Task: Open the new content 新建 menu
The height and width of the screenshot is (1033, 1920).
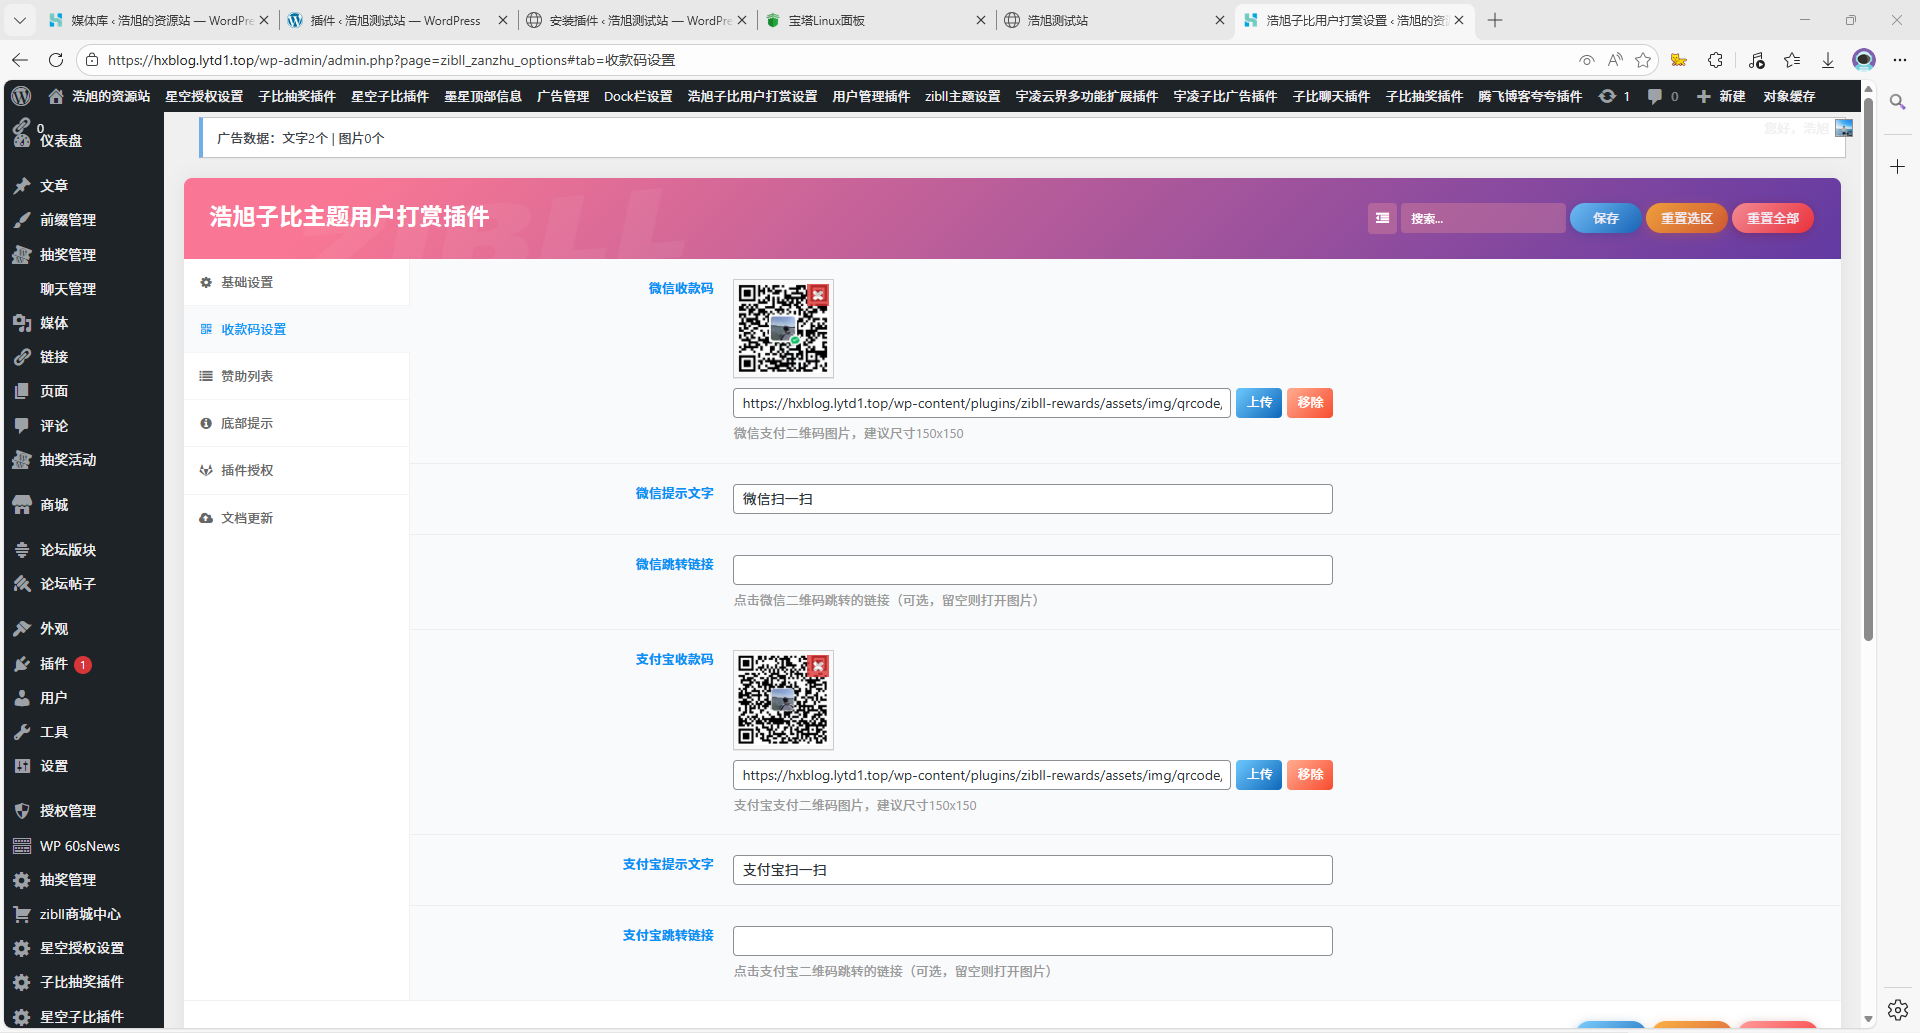Action: [1721, 96]
